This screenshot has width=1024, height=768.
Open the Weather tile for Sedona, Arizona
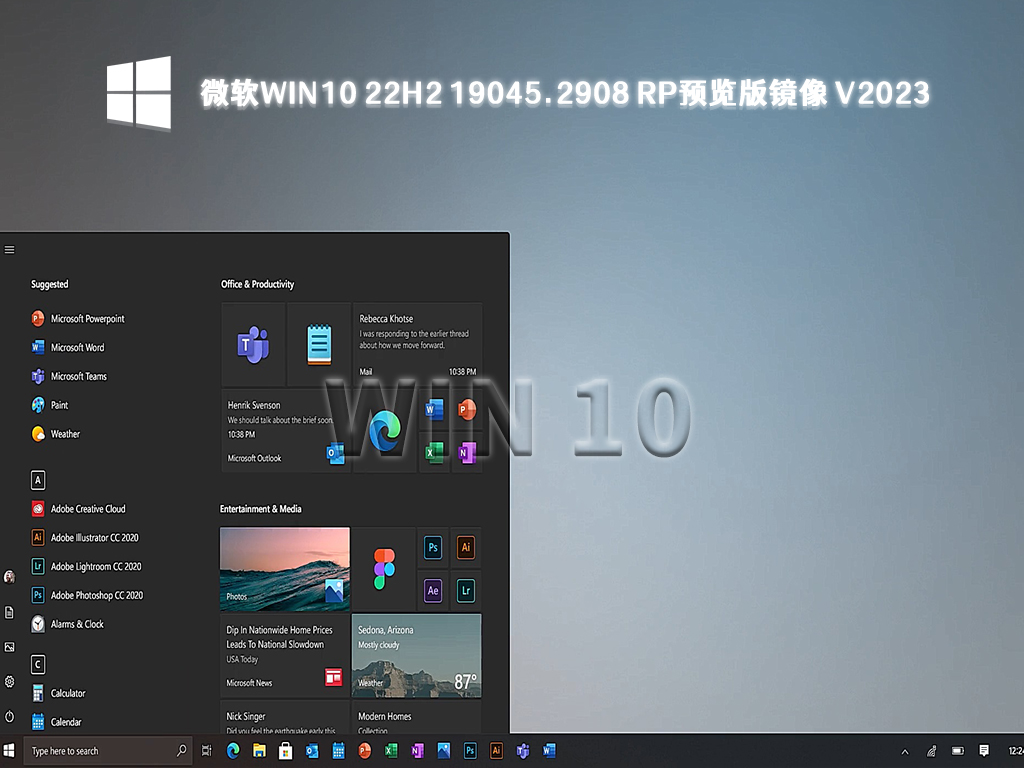pos(416,656)
